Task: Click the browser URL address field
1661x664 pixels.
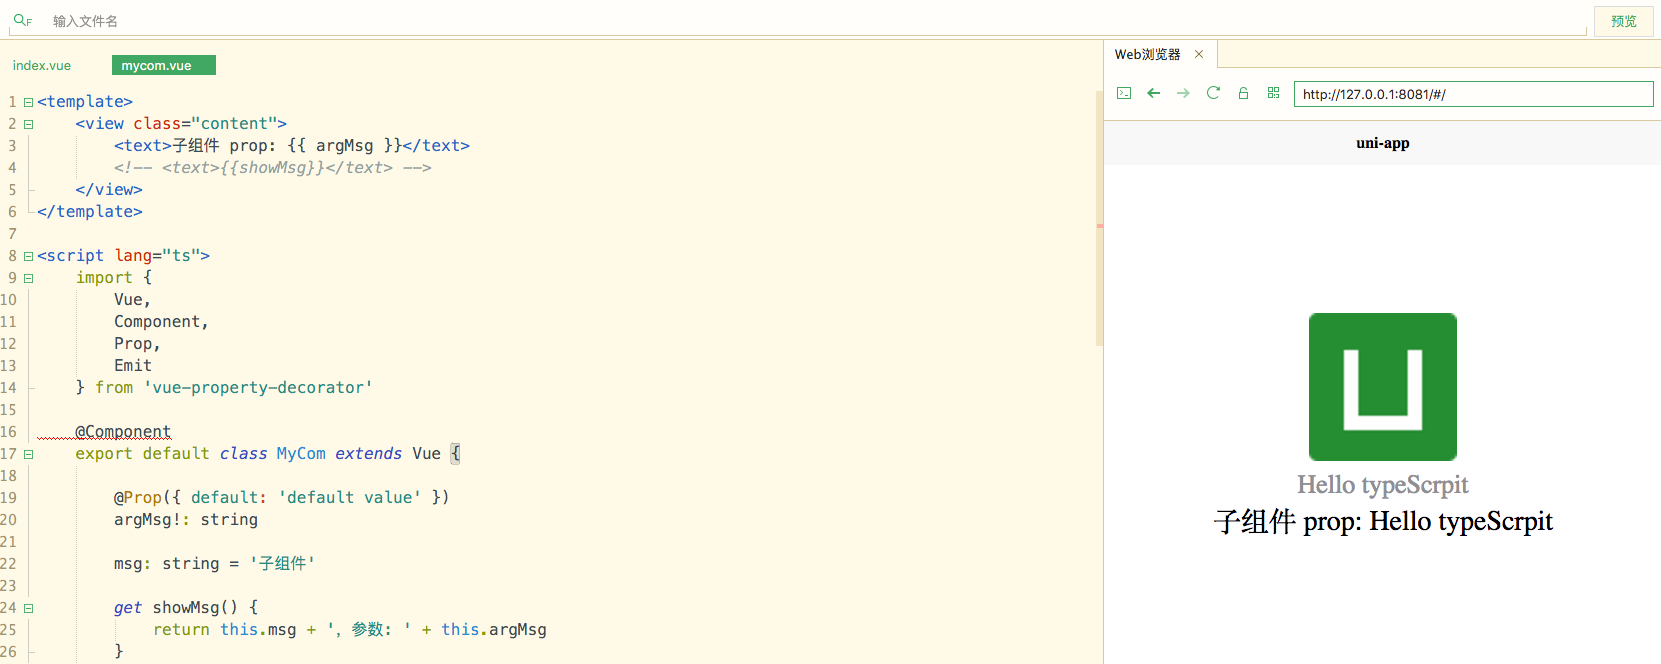Action: [x=1473, y=94]
